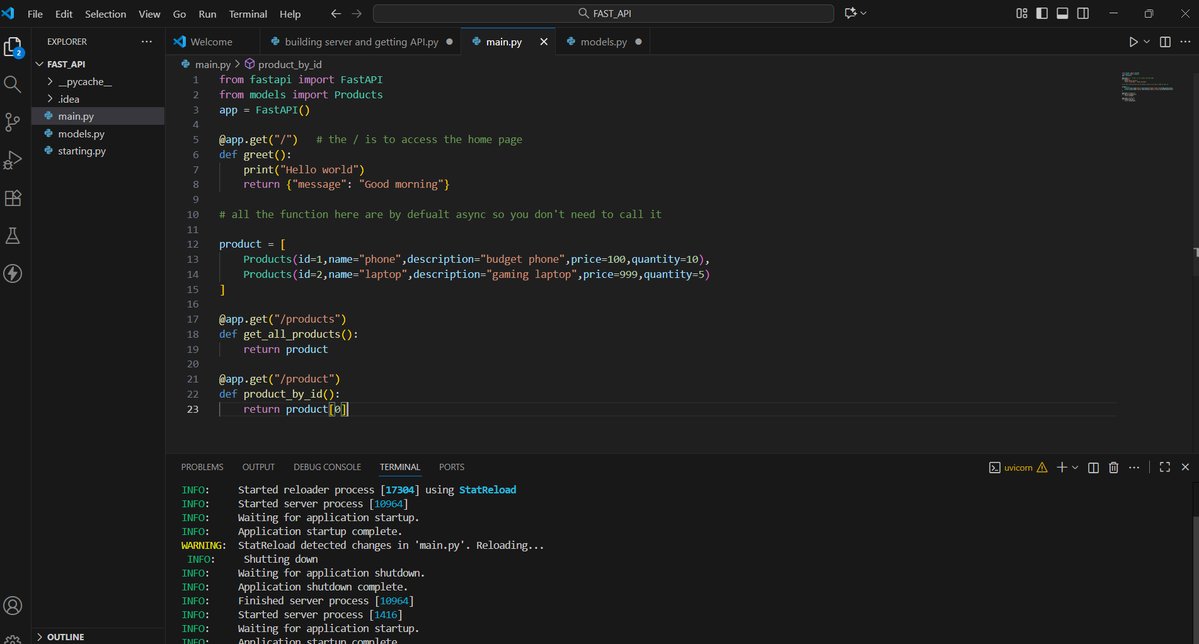Expand the __pycache__ folder

tap(98, 82)
